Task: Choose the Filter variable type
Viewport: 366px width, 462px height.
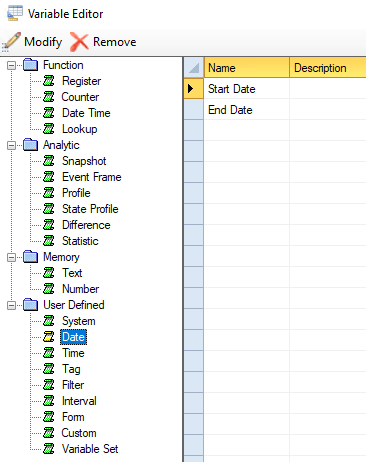Action: click(x=73, y=385)
